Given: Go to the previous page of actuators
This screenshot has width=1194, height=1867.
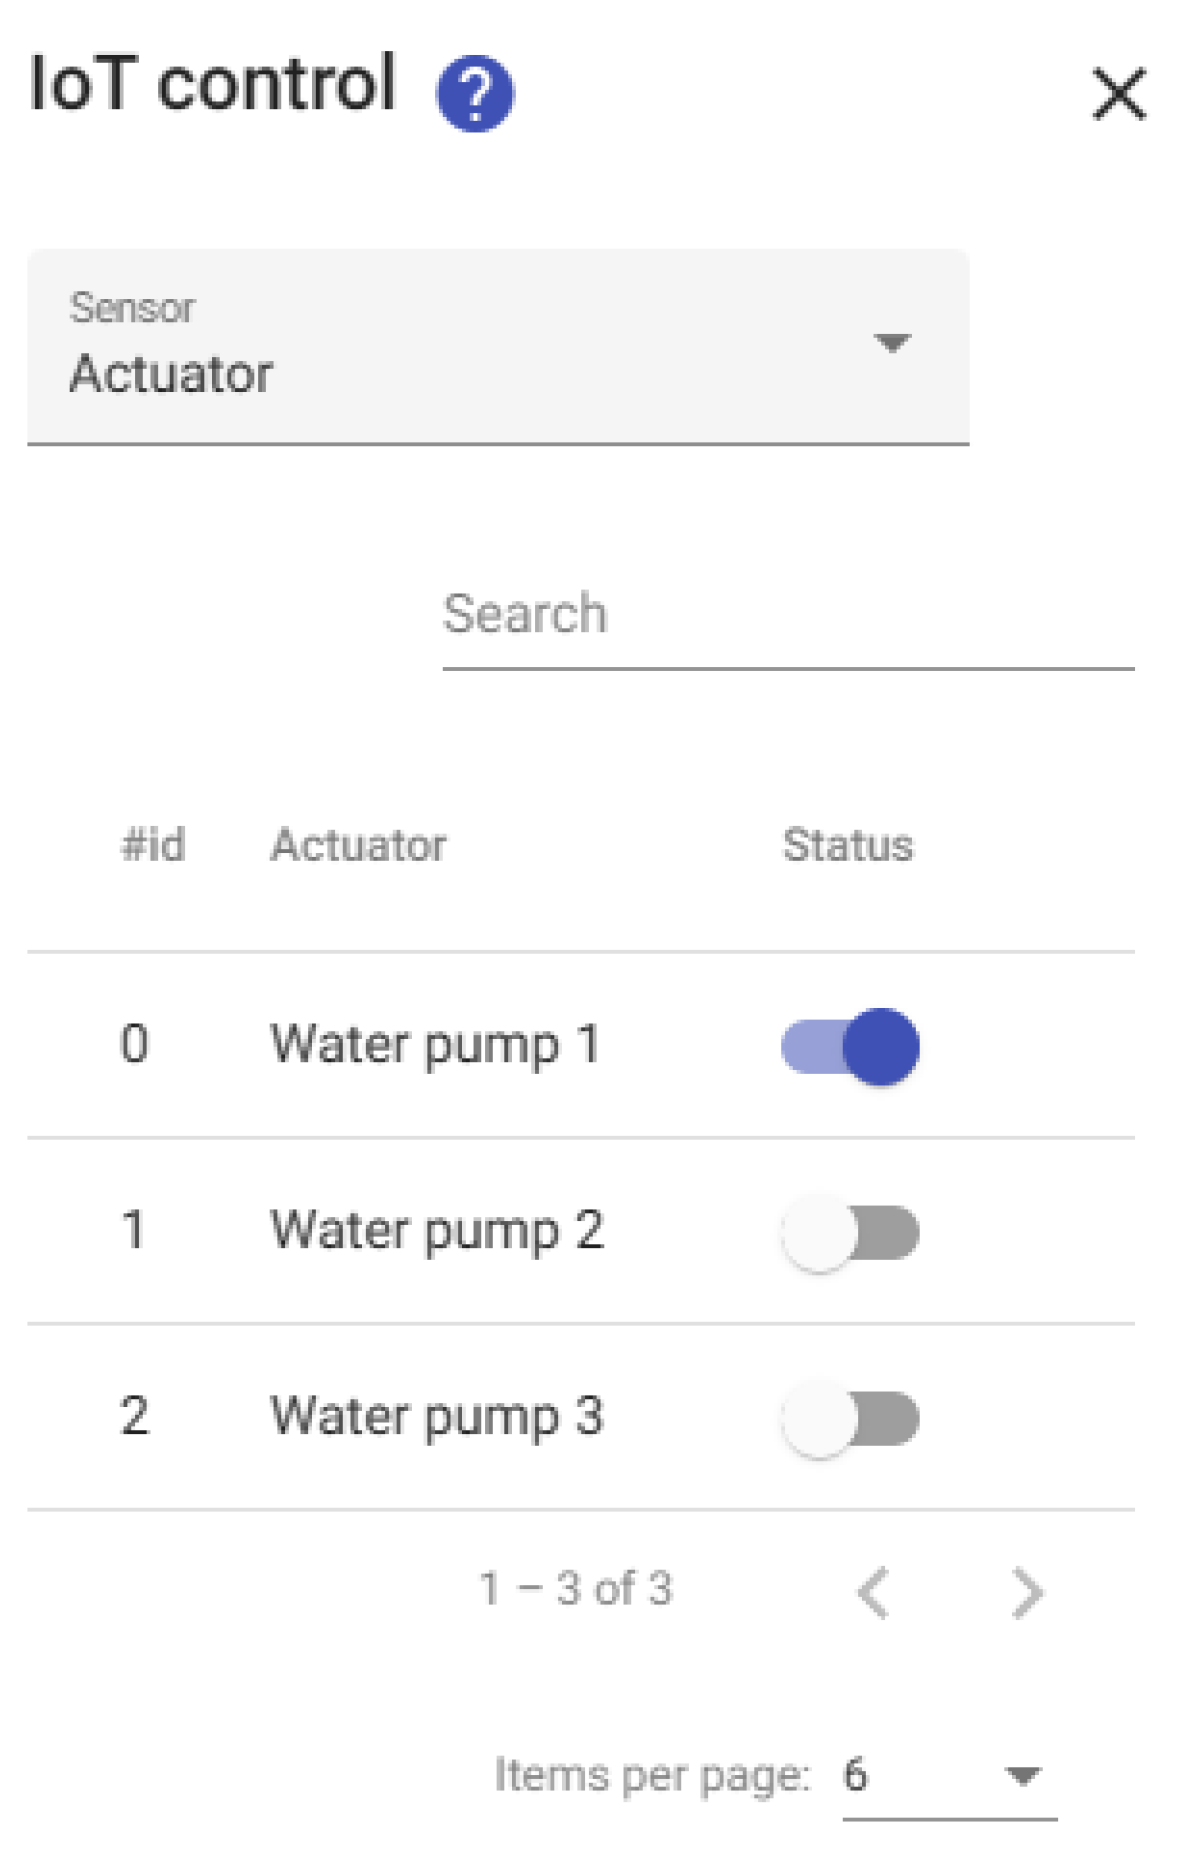Looking at the screenshot, I should coord(873,1591).
